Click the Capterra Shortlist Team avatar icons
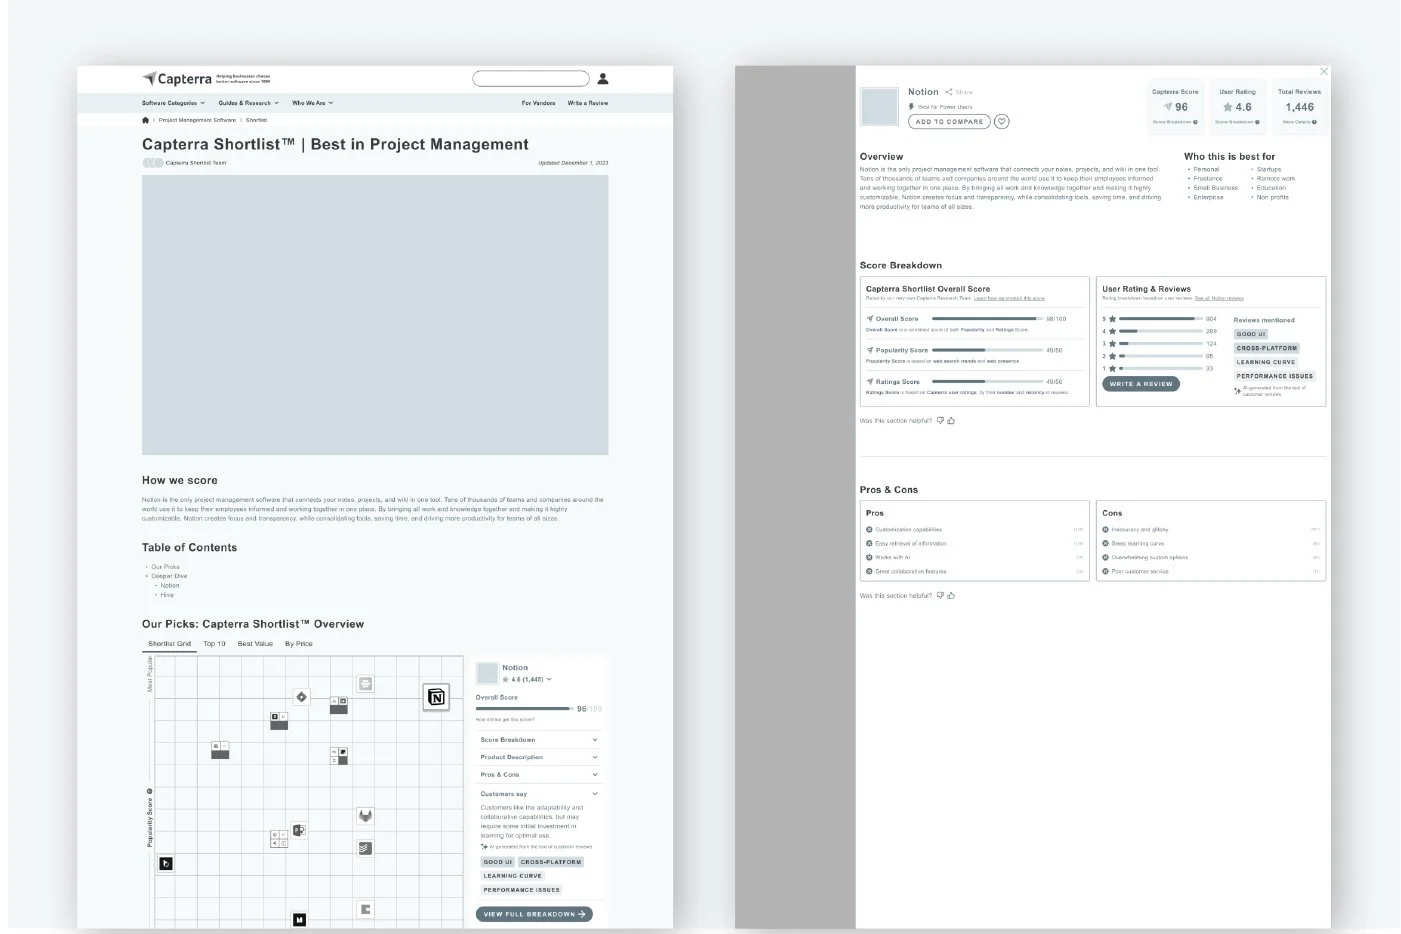The image size is (1401, 934). [x=152, y=163]
